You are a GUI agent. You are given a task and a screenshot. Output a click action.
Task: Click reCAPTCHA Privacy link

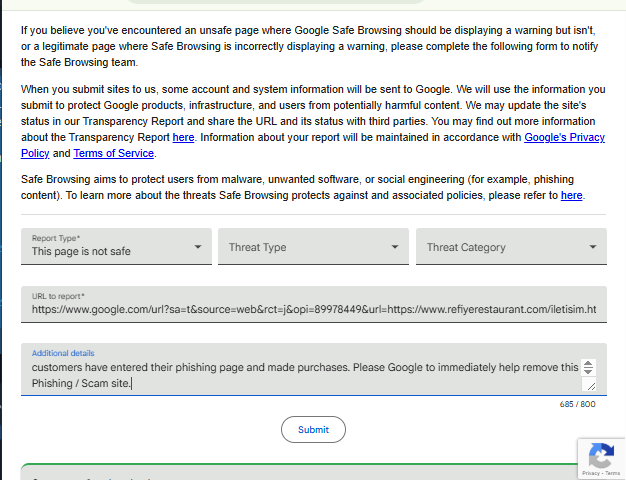coord(588,473)
